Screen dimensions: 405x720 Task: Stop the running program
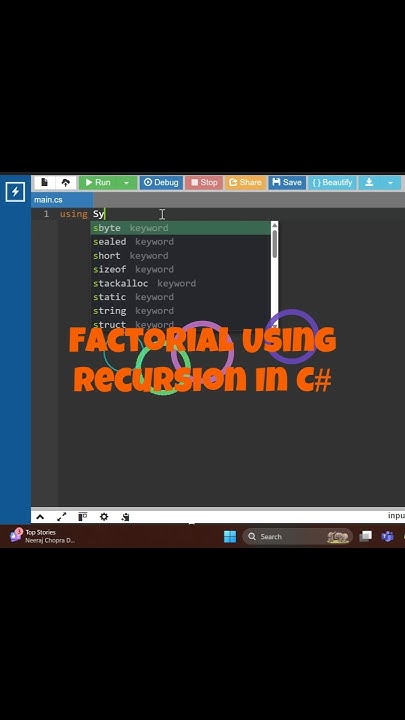point(204,182)
